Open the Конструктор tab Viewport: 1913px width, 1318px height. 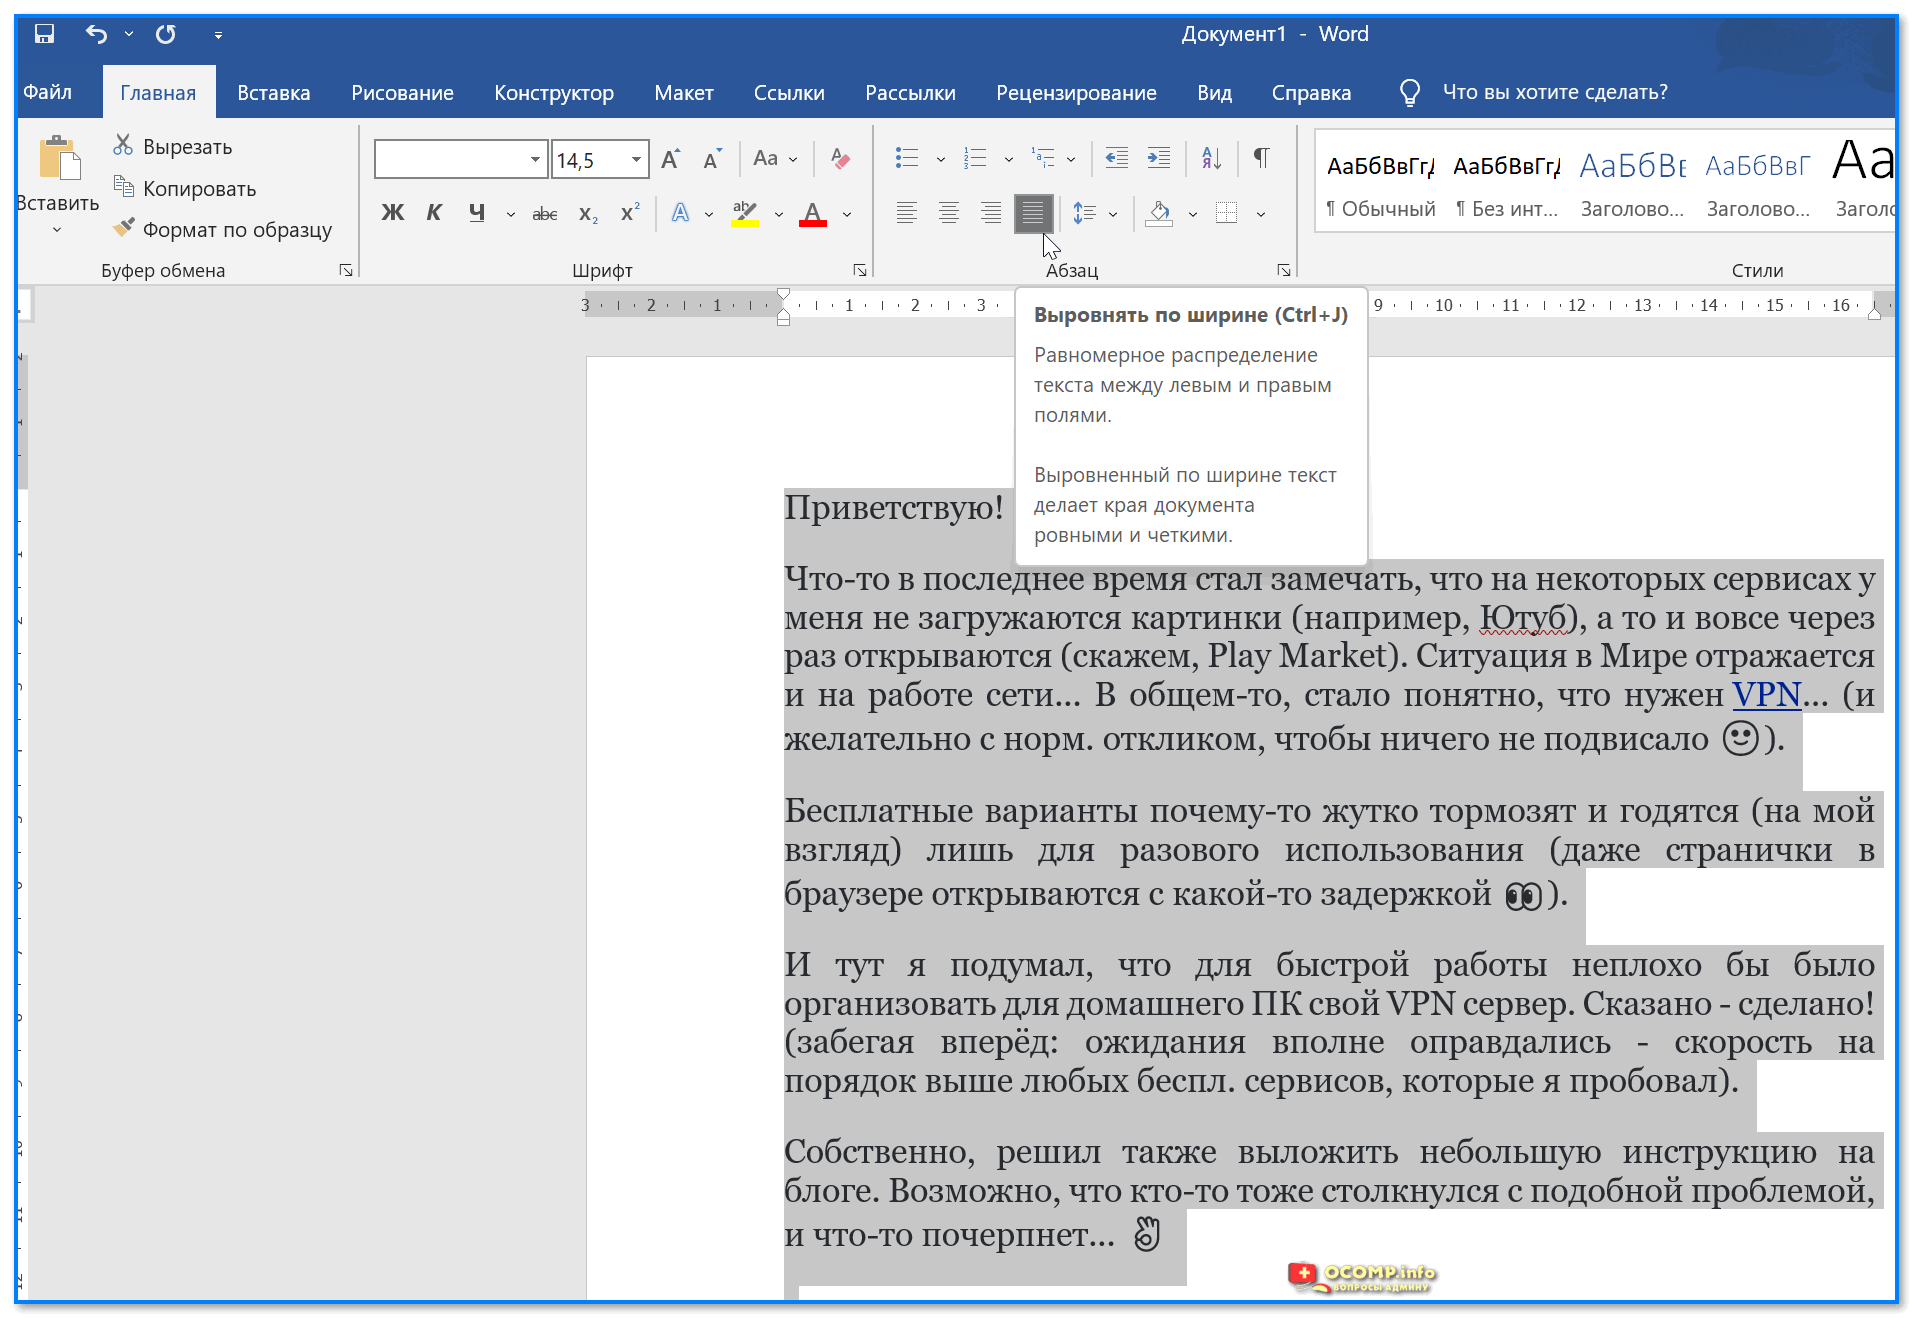(x=554, y=92)
